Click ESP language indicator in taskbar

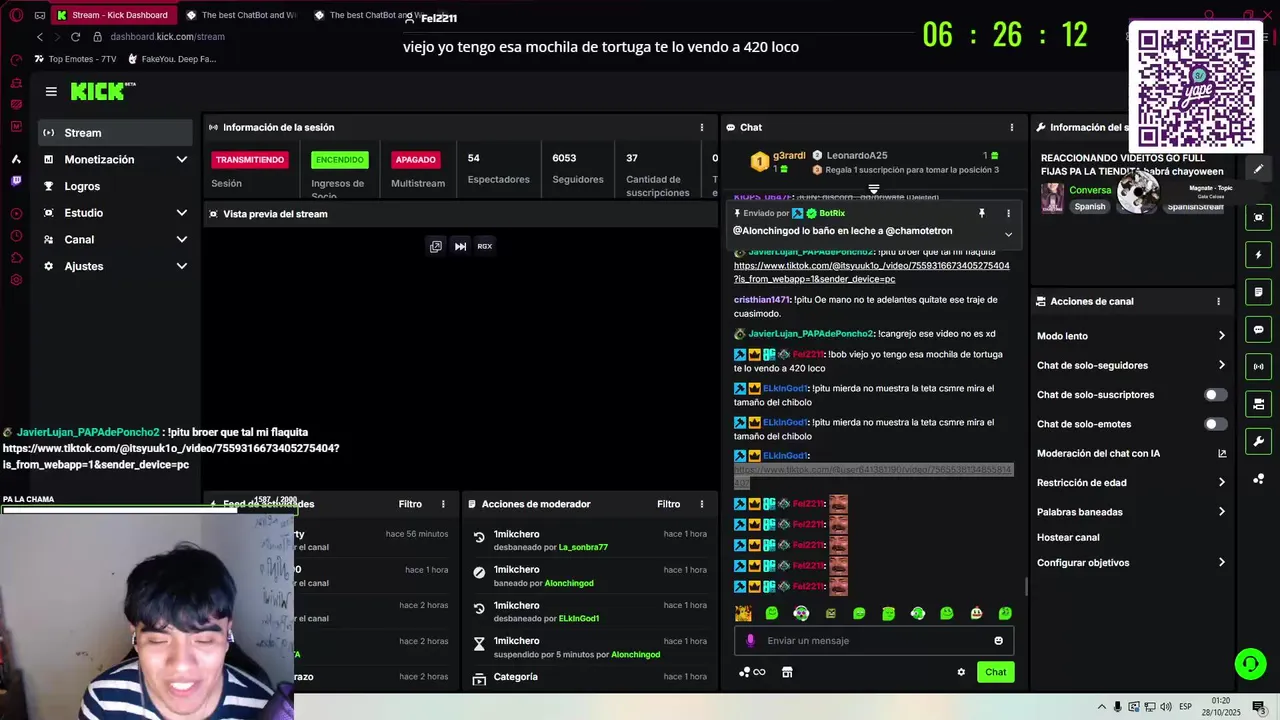tap(1185, 707)
